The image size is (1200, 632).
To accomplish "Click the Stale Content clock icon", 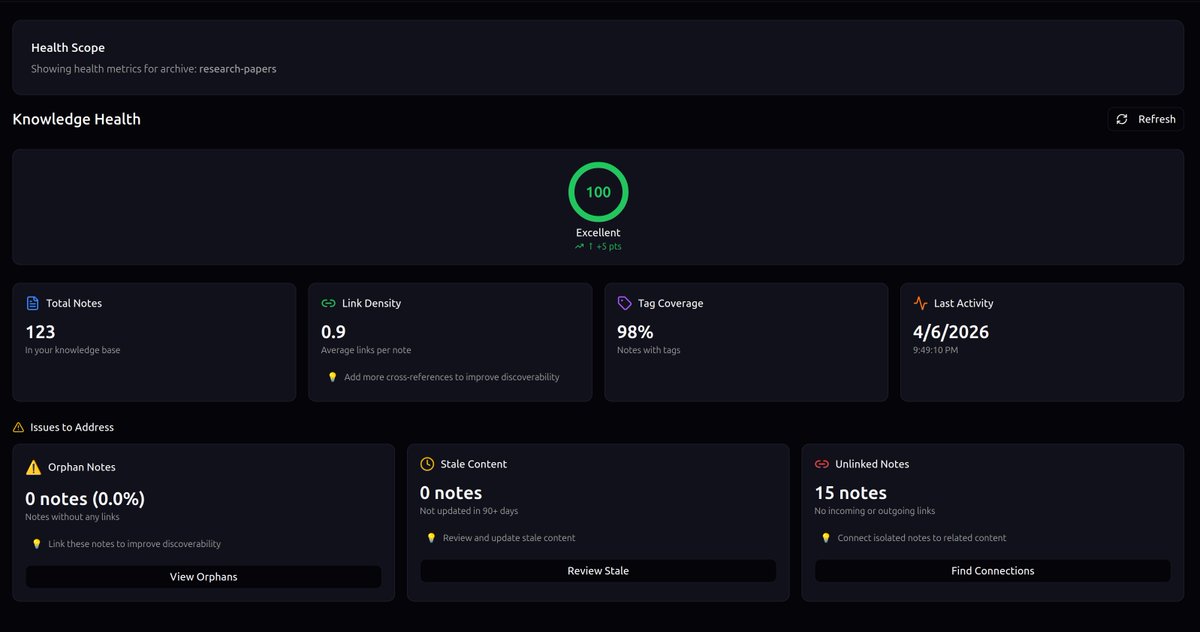I will click(x=427, y=464).
